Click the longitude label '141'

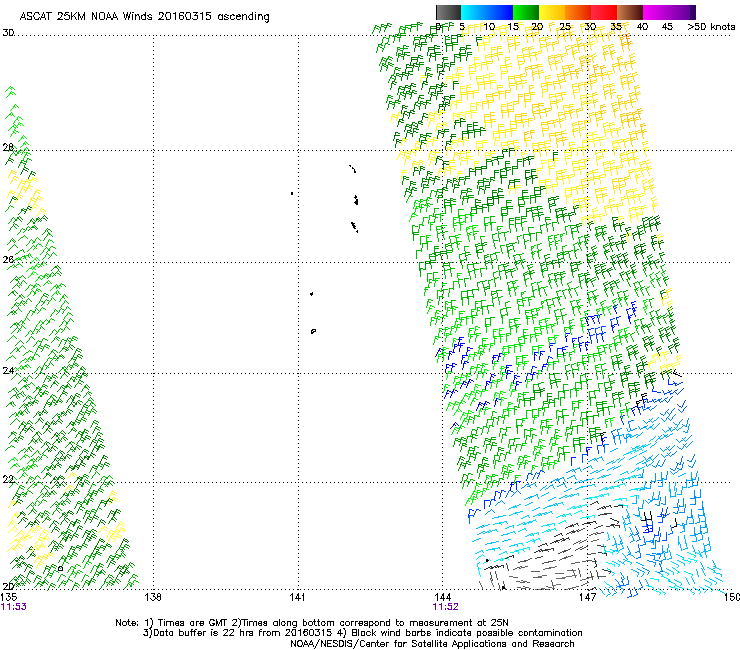[x=297, y=597]
